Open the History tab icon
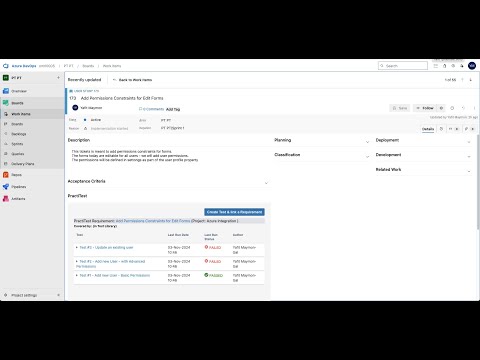480x360 pixels. point(441,129)
